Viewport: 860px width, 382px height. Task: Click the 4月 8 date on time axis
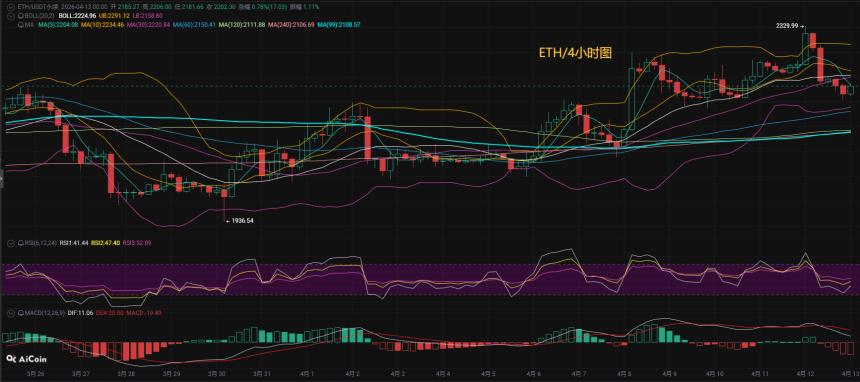point(624,373)
